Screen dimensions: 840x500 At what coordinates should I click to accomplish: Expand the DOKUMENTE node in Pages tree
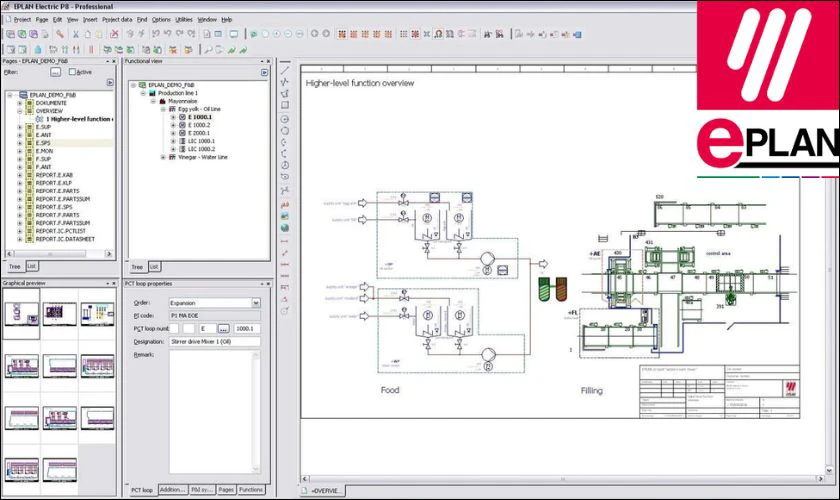pos(20,103)
